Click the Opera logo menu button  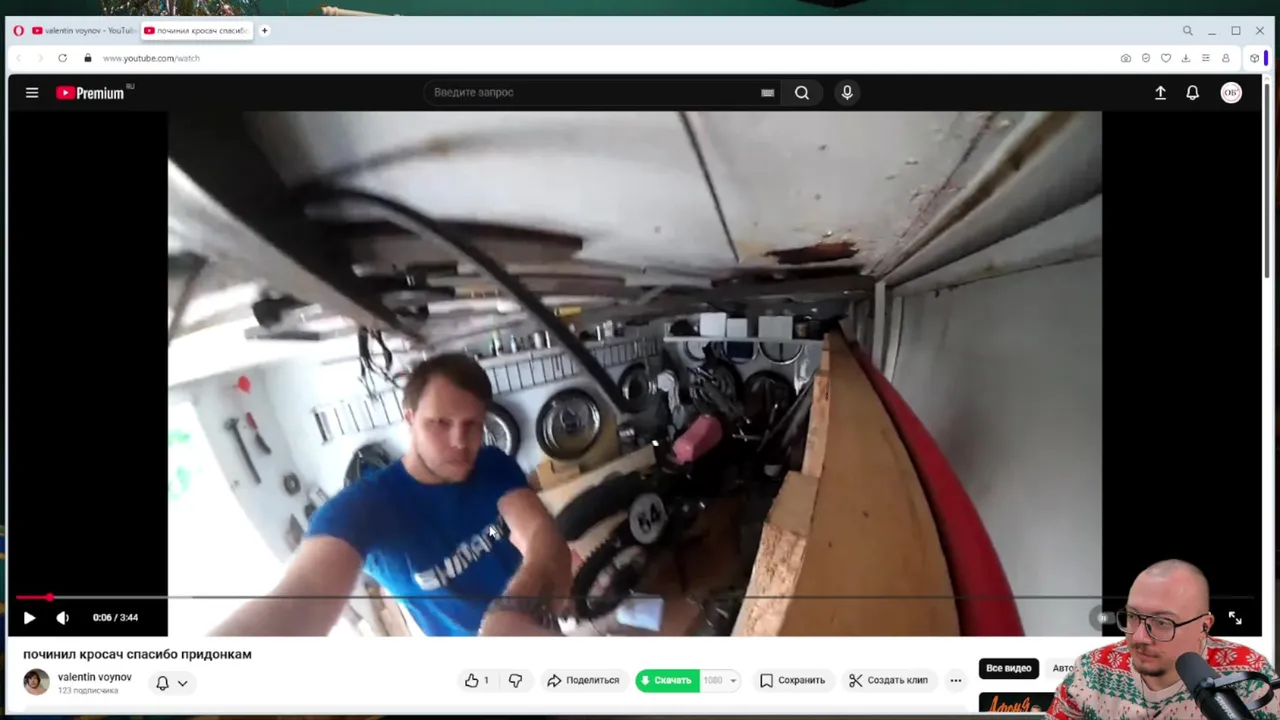[18, 31]
